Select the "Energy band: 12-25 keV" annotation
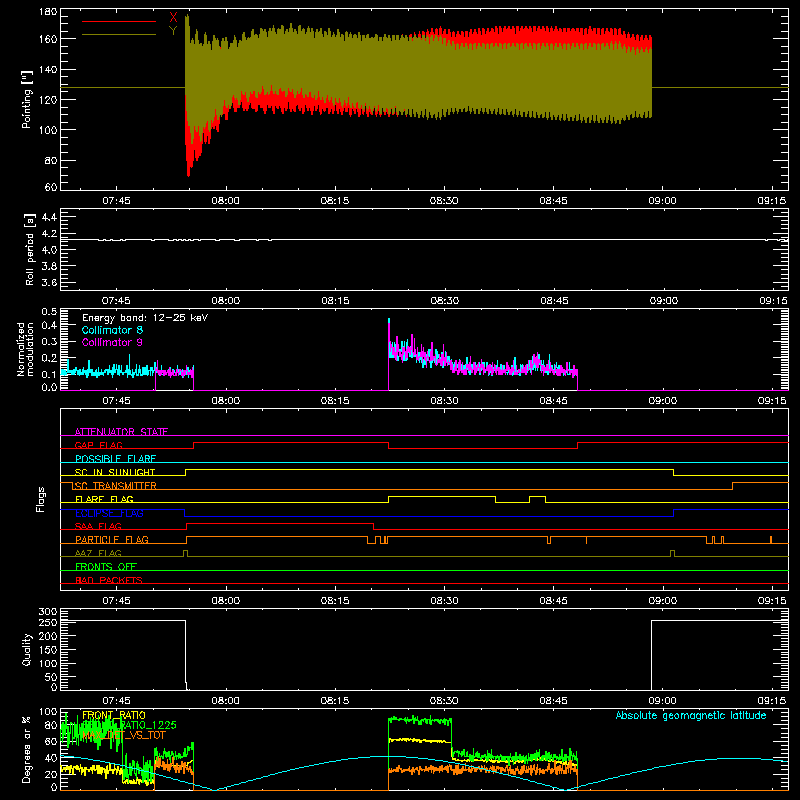800x800 pixels. (x=145, y=318)
